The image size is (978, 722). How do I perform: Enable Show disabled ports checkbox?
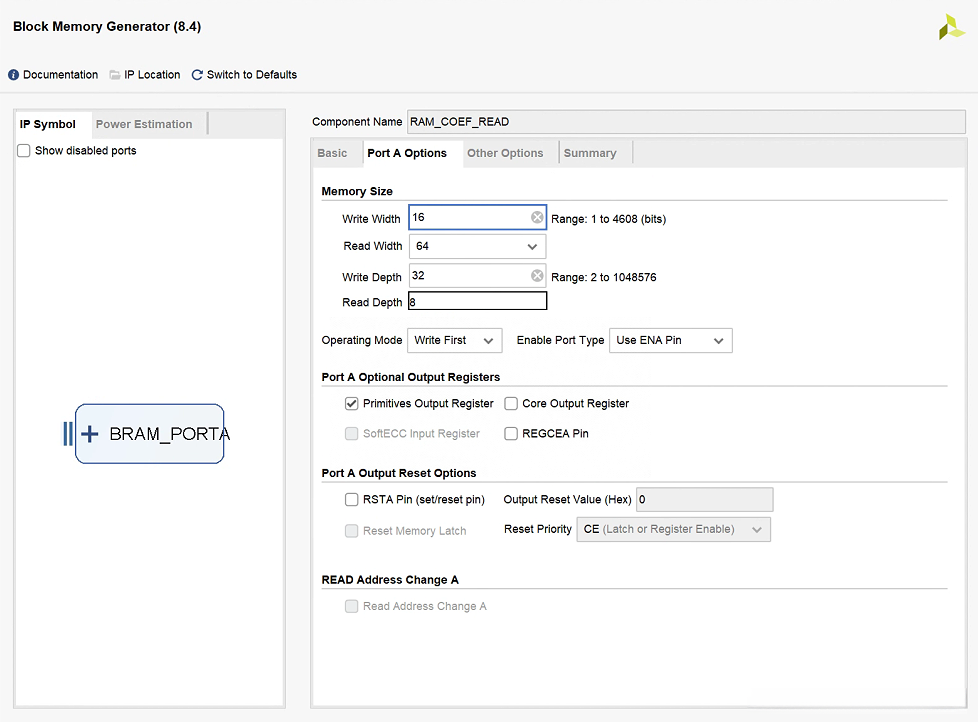(x=24, y=151)
